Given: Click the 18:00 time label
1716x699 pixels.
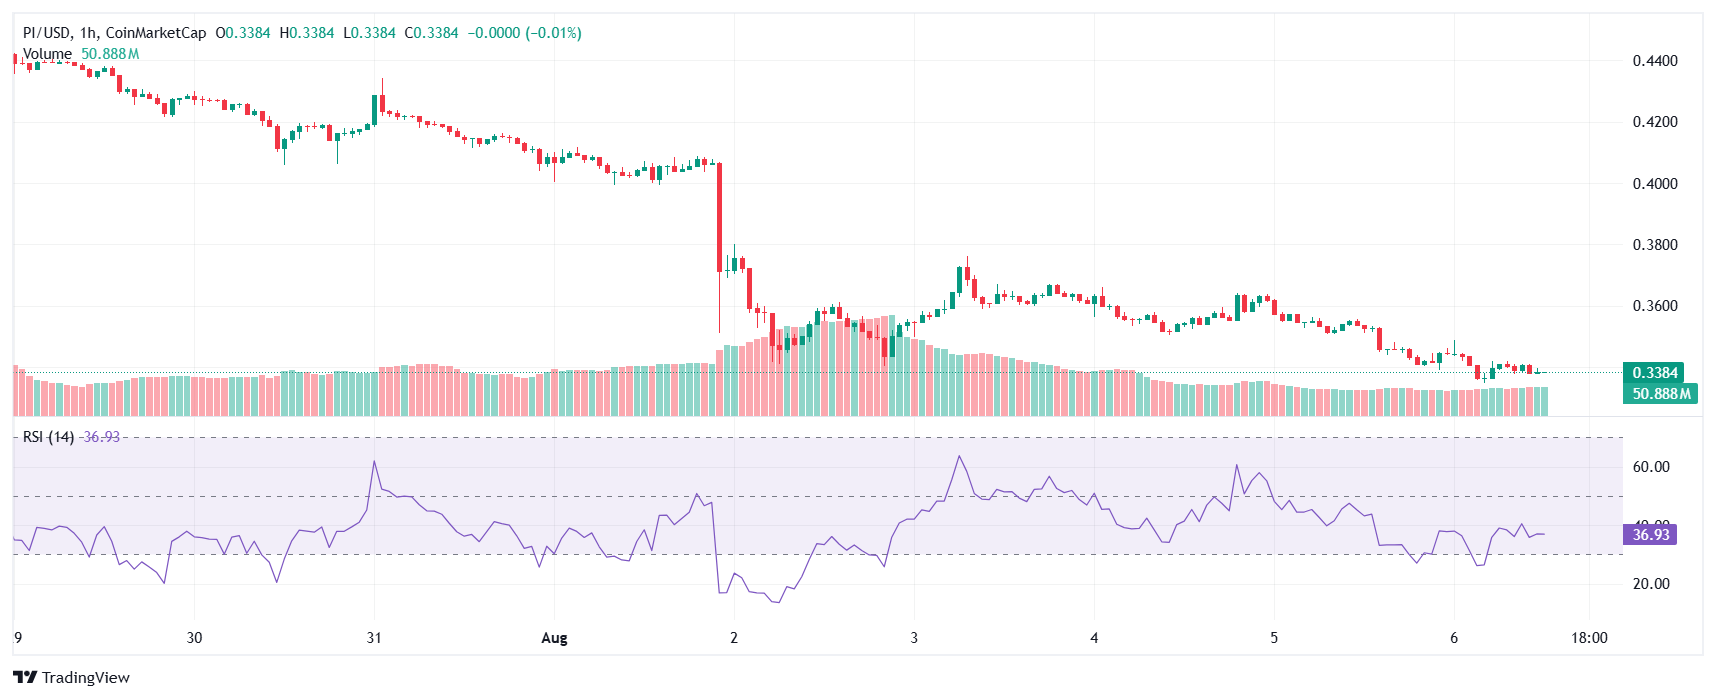Looking at the screenshot, I should click(x=1589, y=638).
